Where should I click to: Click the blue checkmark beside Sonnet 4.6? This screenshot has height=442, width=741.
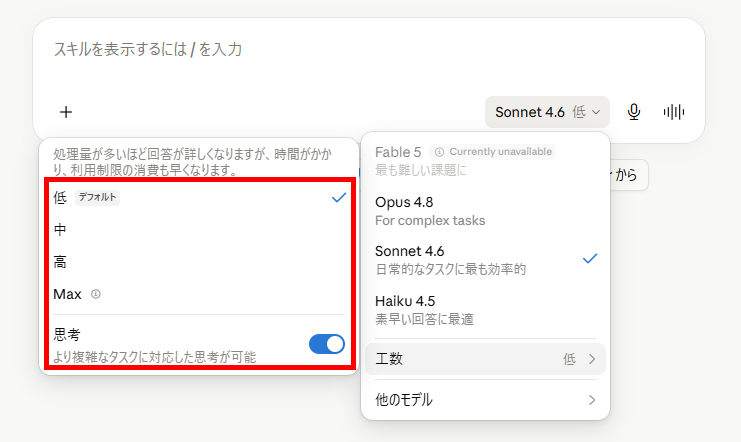coord(590,259)
